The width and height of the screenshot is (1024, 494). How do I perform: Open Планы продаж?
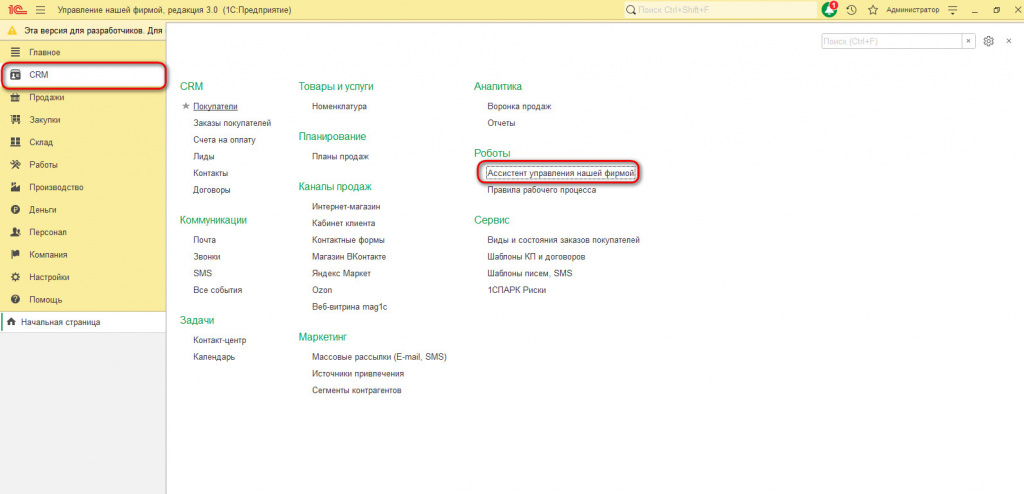340,157
